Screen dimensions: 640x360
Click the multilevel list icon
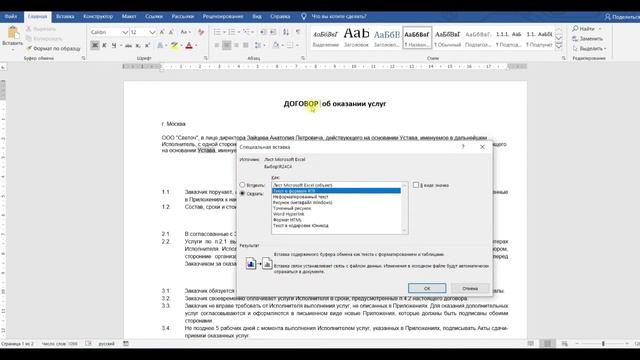click(x=246, y=32)
